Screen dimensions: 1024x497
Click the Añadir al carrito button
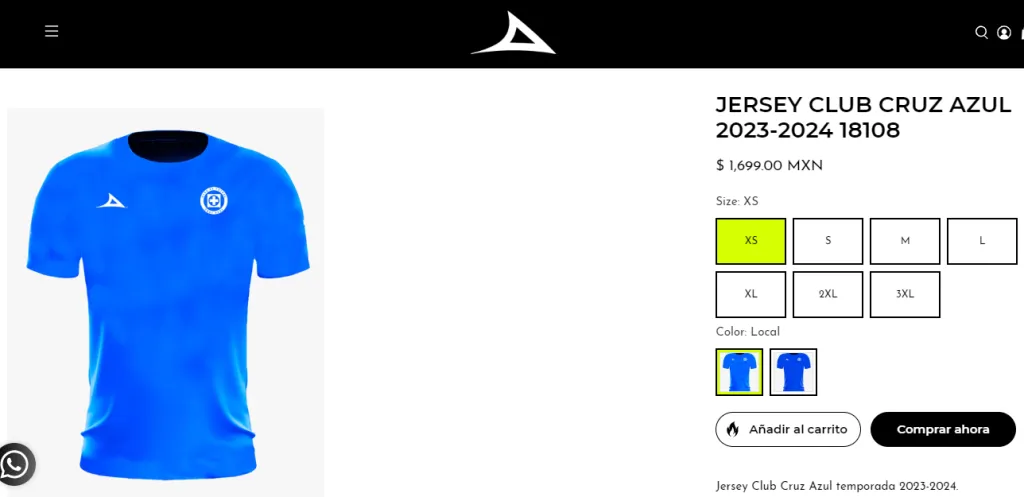point(788,429)
